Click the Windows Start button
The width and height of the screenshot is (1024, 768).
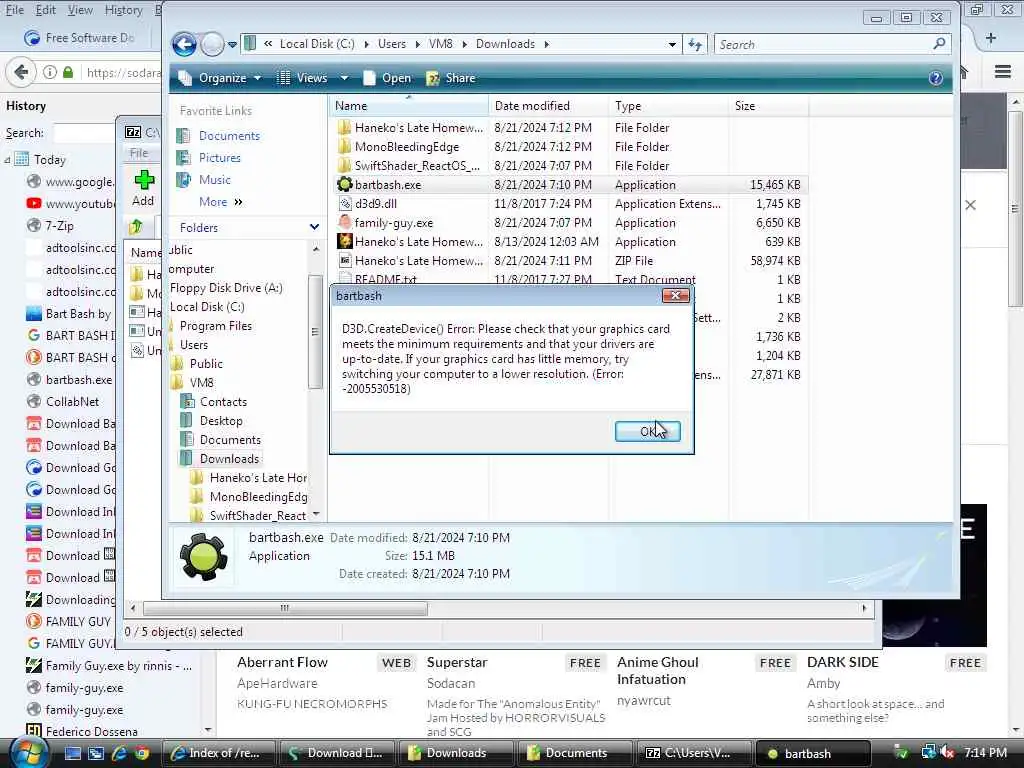pos(27,753)
